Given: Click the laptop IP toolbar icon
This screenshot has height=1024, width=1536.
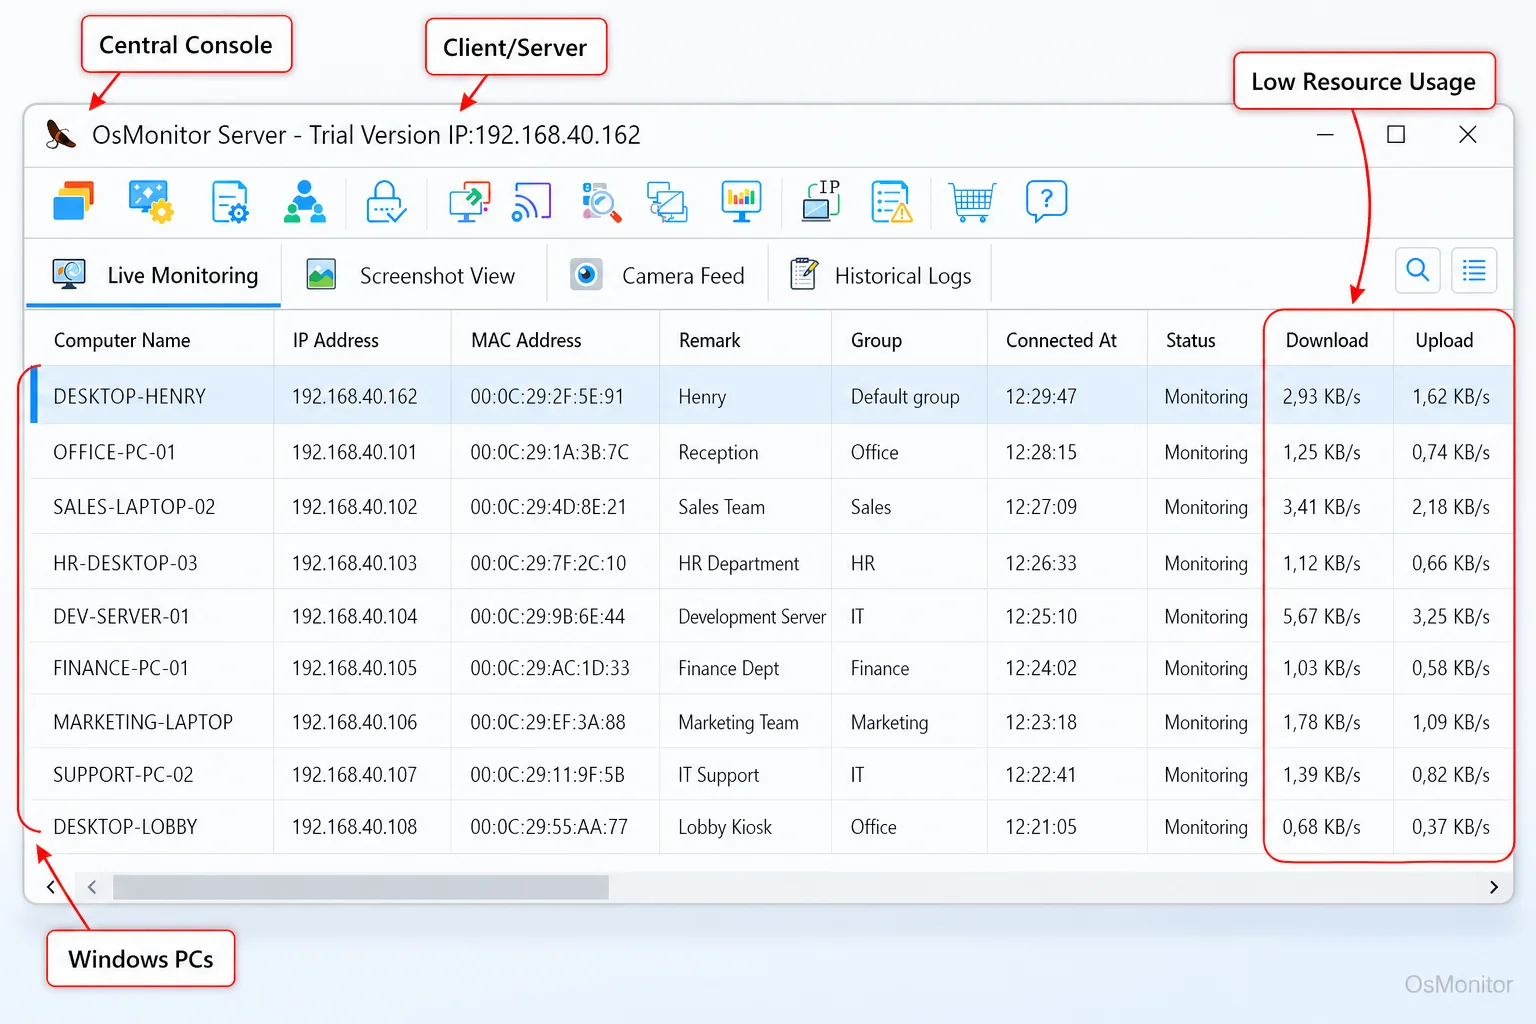Looking at the screenshot, I should coord(821,201).
